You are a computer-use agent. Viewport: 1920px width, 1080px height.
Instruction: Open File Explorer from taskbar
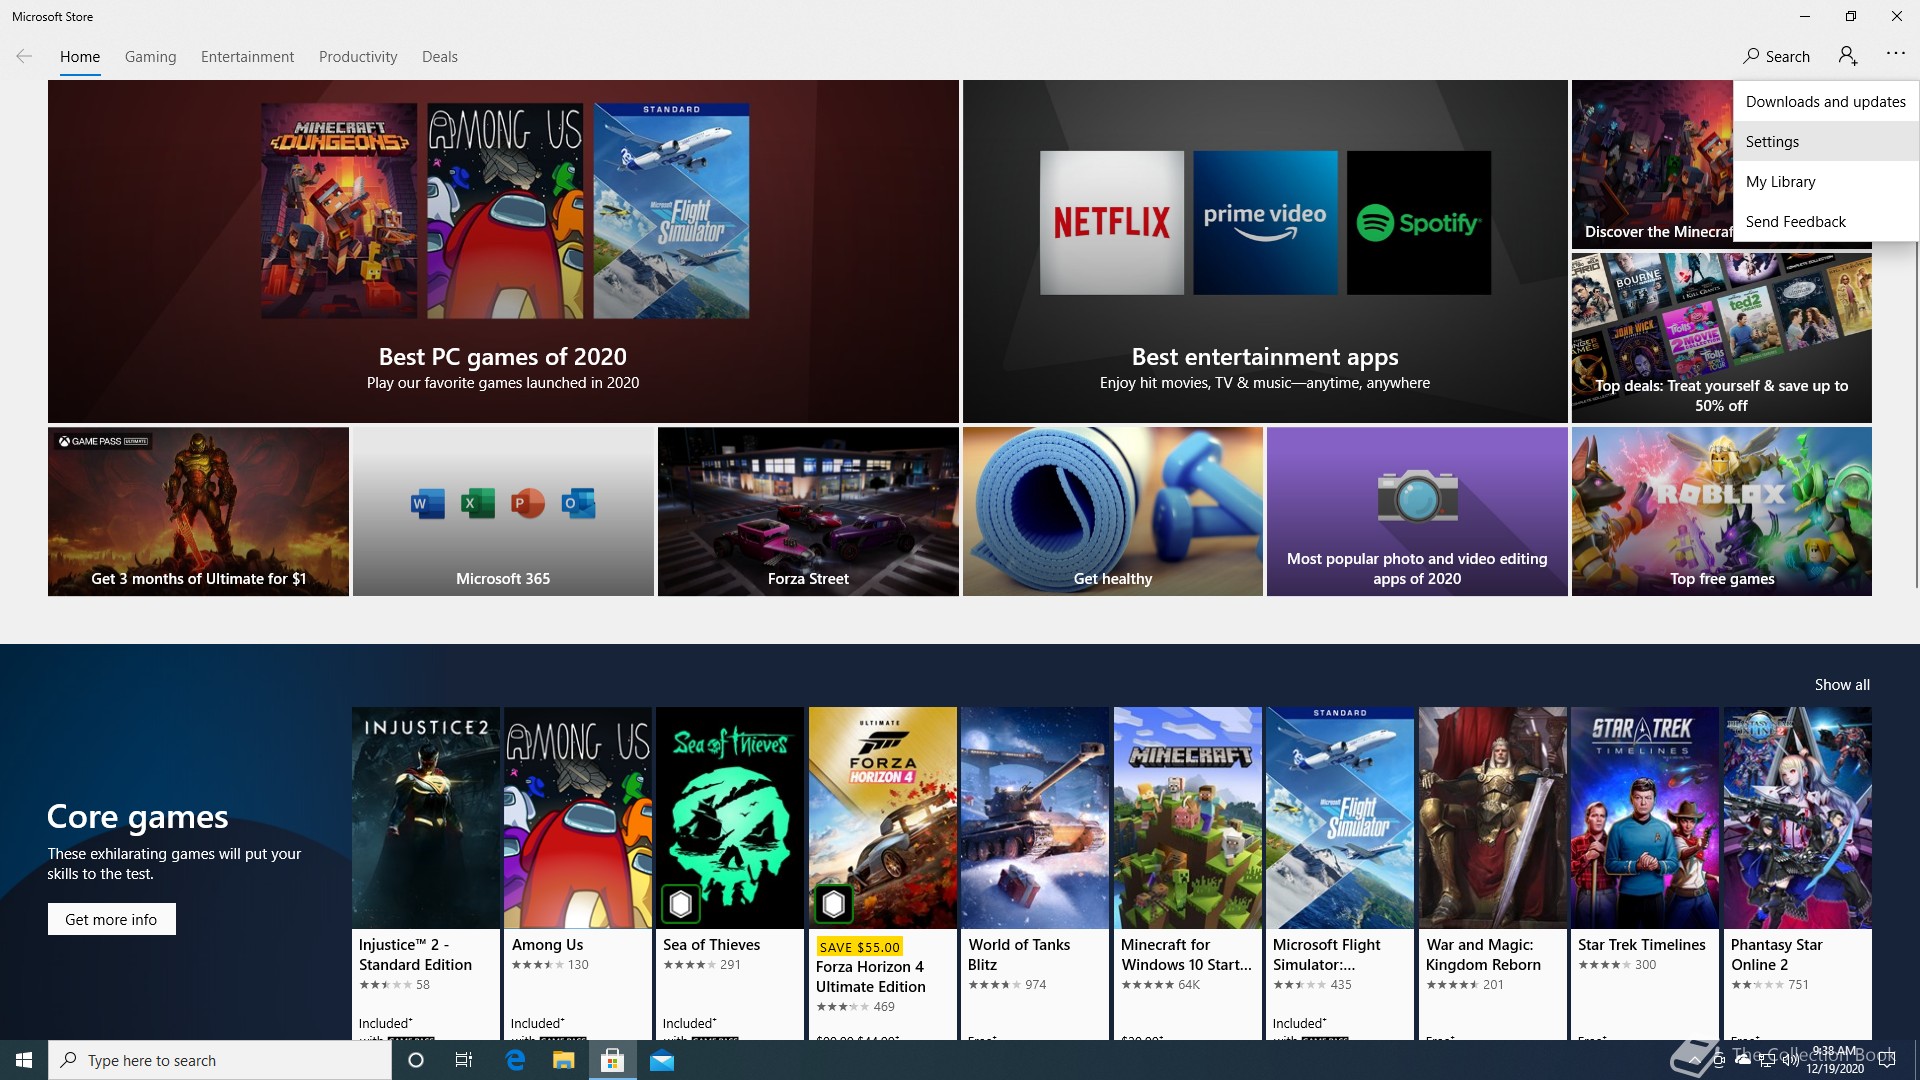pyautogui.click(x=563, y=1060)
